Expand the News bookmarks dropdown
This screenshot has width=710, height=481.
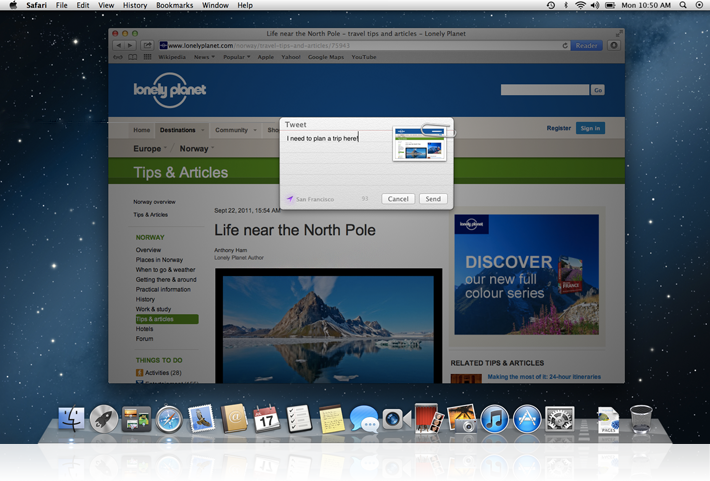(204, 57)
